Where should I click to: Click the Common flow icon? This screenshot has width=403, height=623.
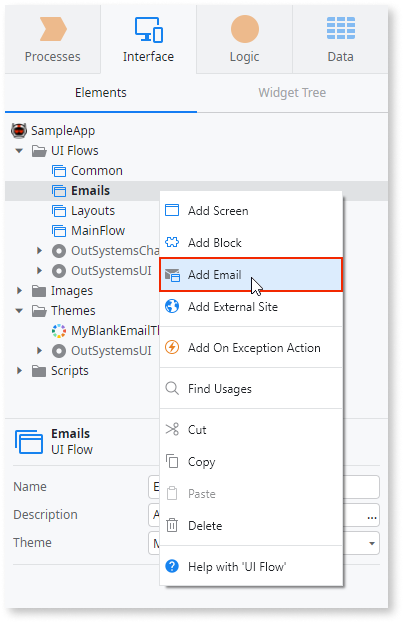click(x=59, y=171)
